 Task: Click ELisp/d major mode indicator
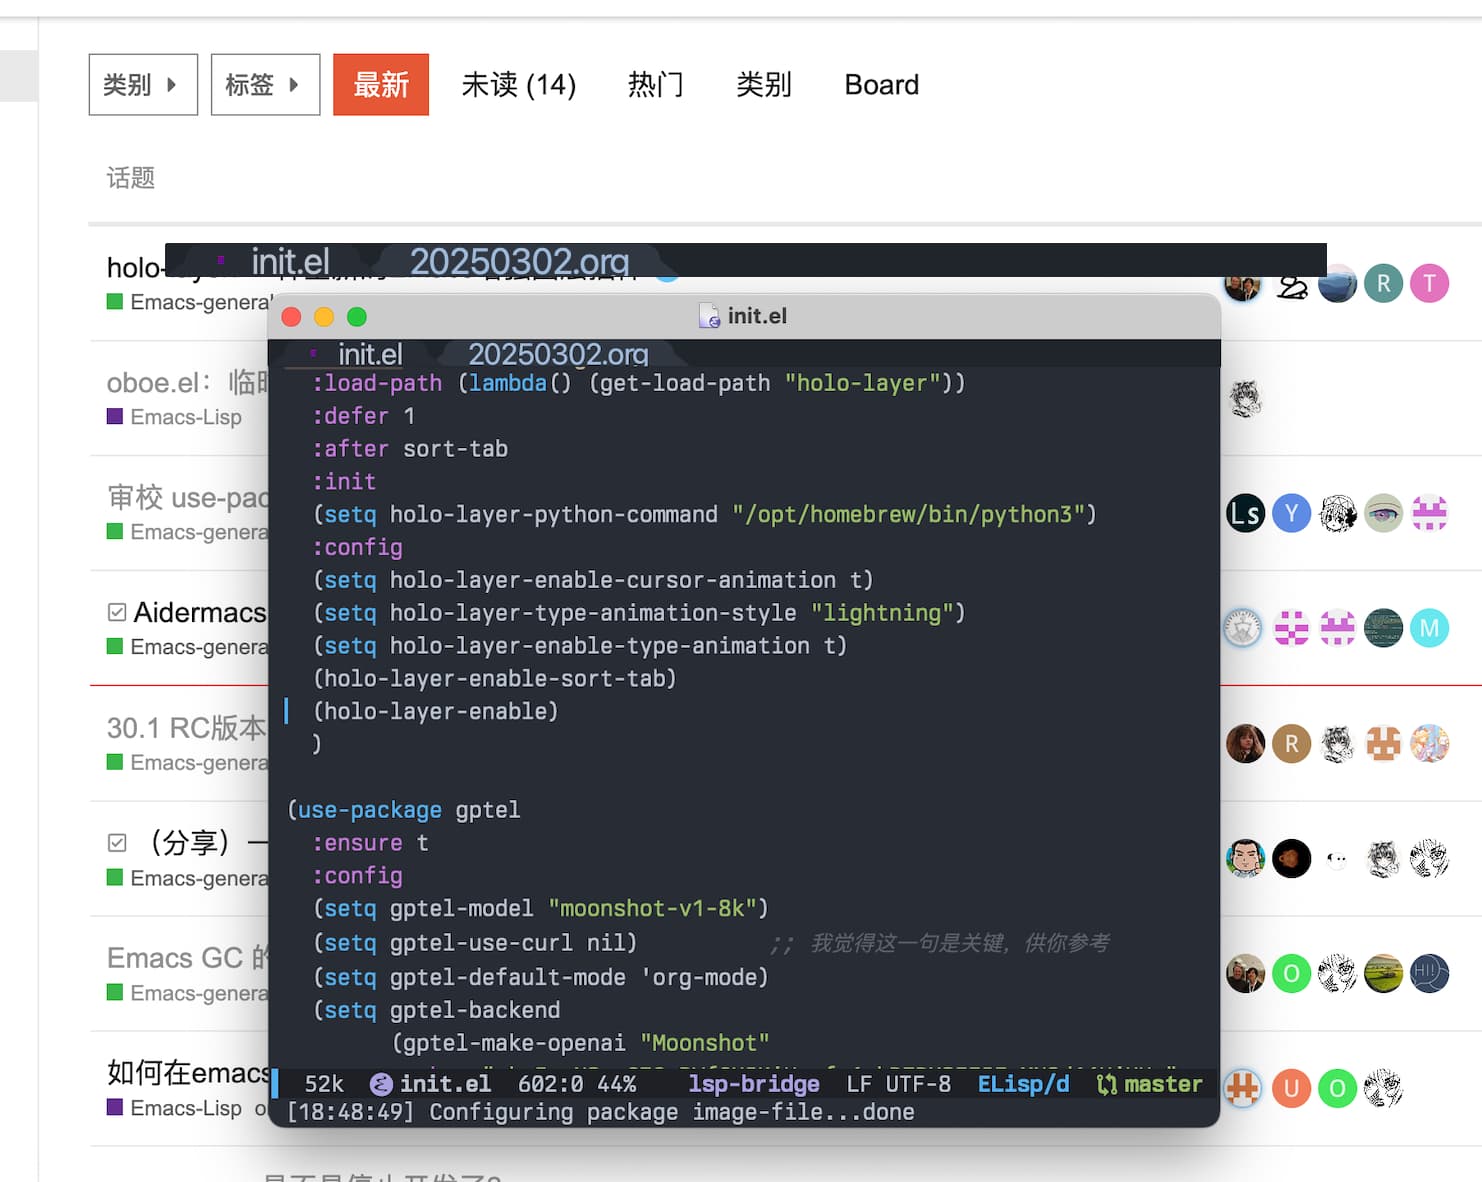click(x=1023, y=1084)
